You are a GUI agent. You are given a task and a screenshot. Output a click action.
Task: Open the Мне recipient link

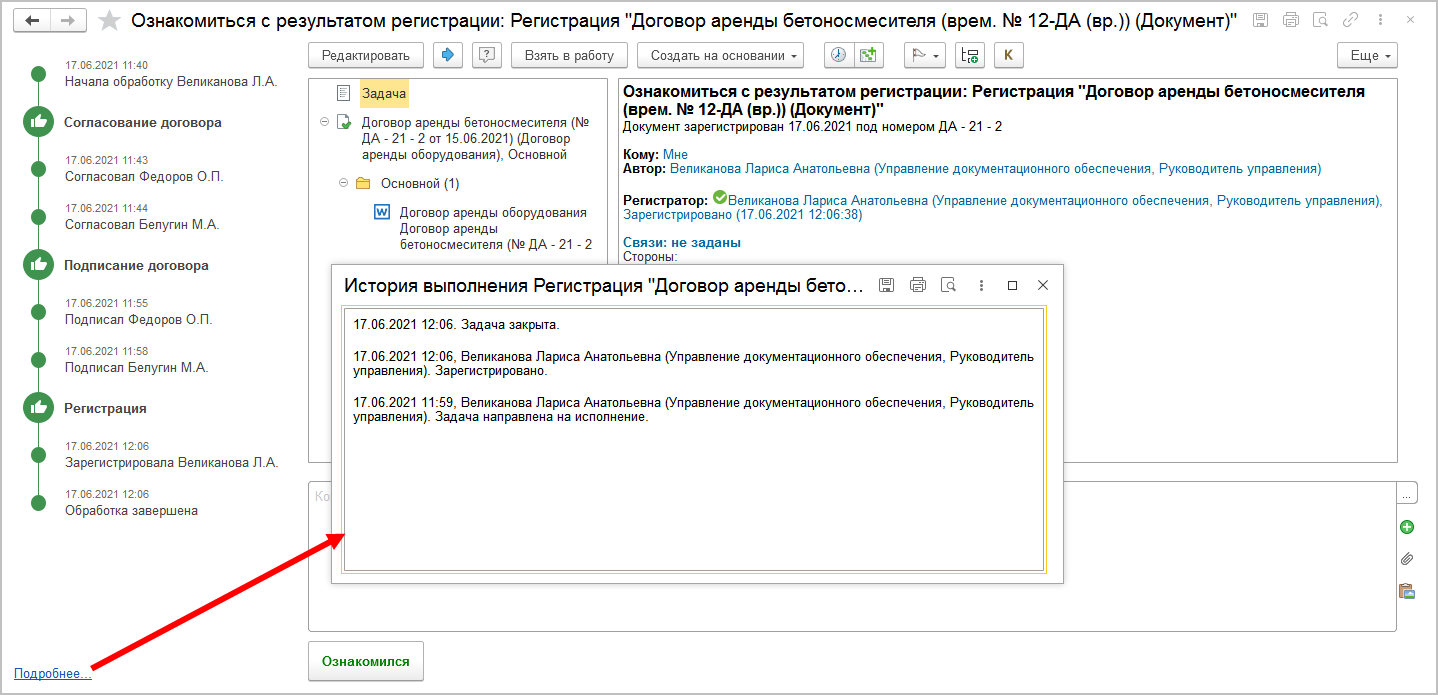(x=675, y=154)
